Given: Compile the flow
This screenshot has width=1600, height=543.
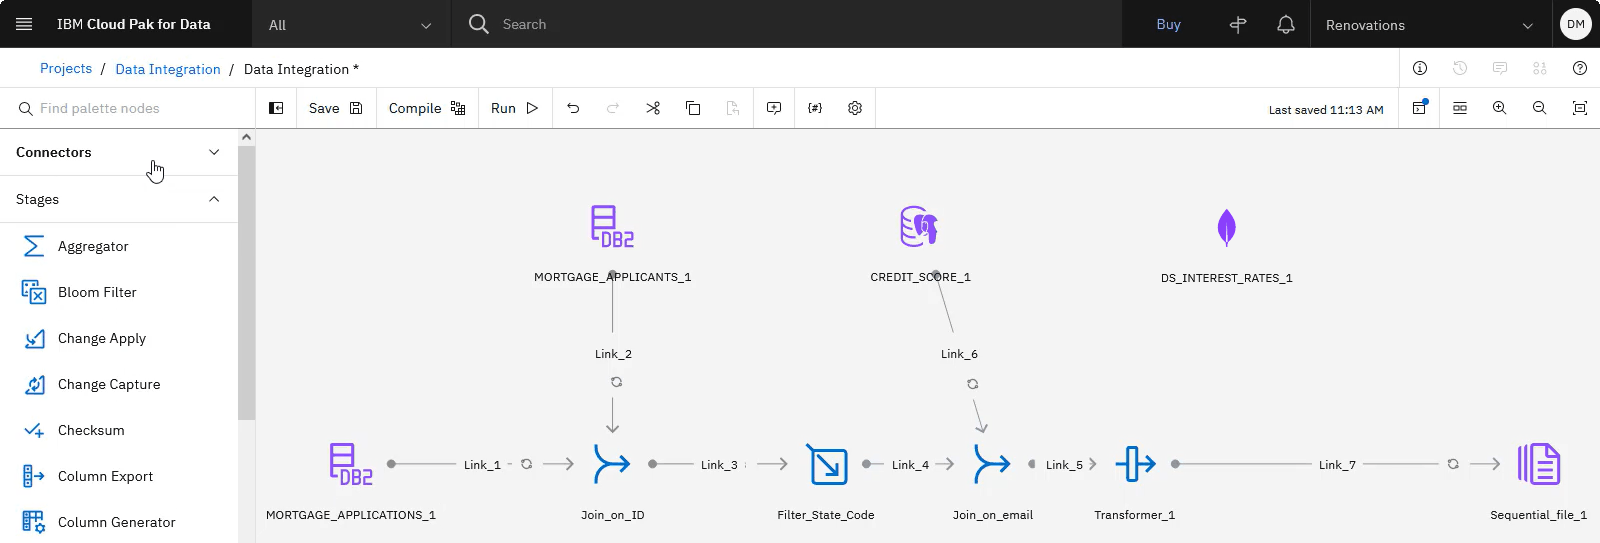Looking at the screenshot, I should pos(427,108).
